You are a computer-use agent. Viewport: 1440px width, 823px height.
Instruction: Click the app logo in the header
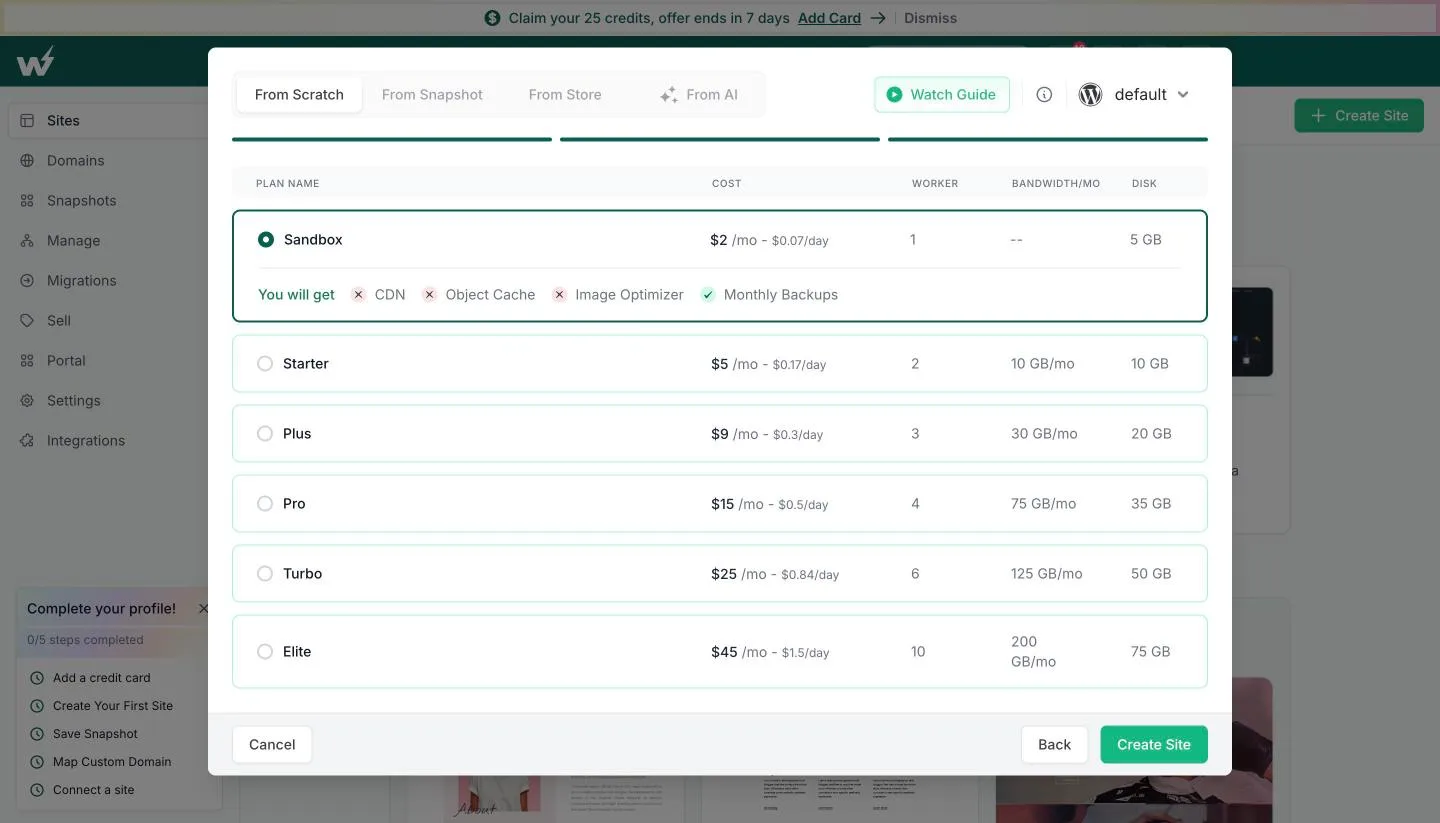tap(35, 62)
